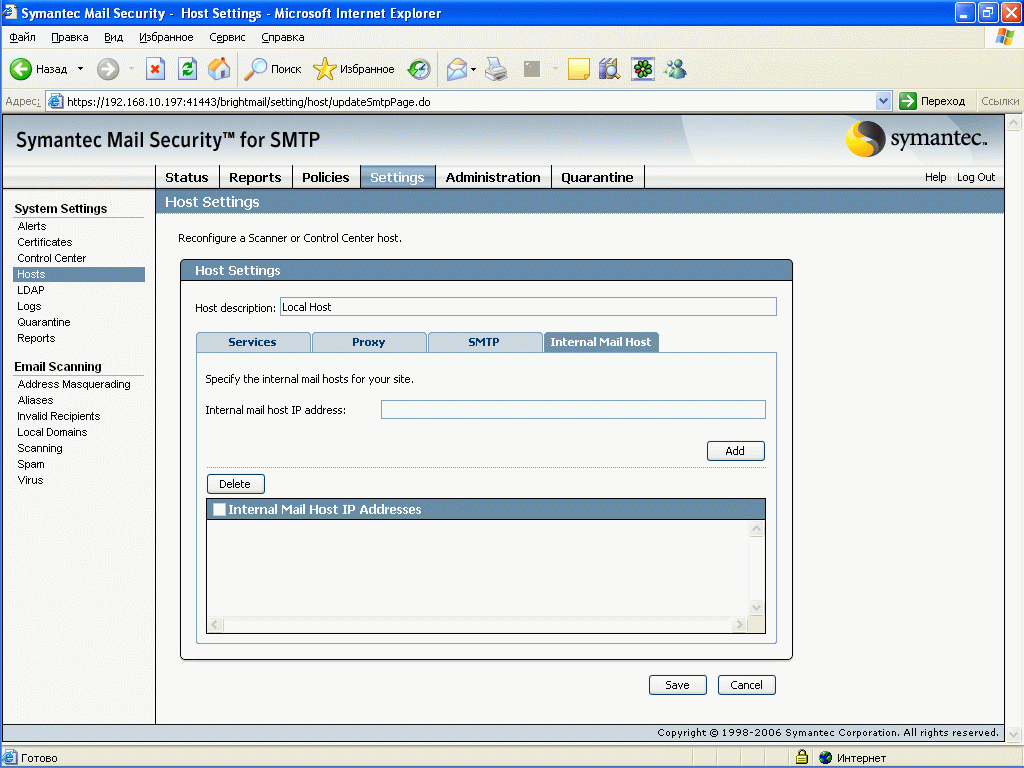Open the Help link
Viewport: 1024px width, 768px height.
(x=935, y=177)
